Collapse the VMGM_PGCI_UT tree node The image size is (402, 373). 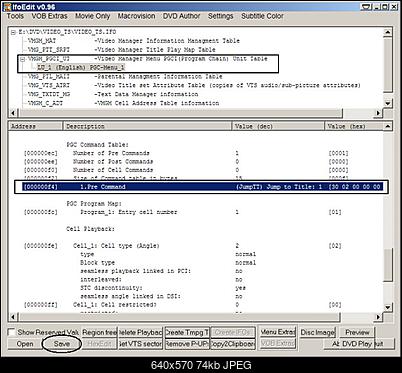pos(22,59)
